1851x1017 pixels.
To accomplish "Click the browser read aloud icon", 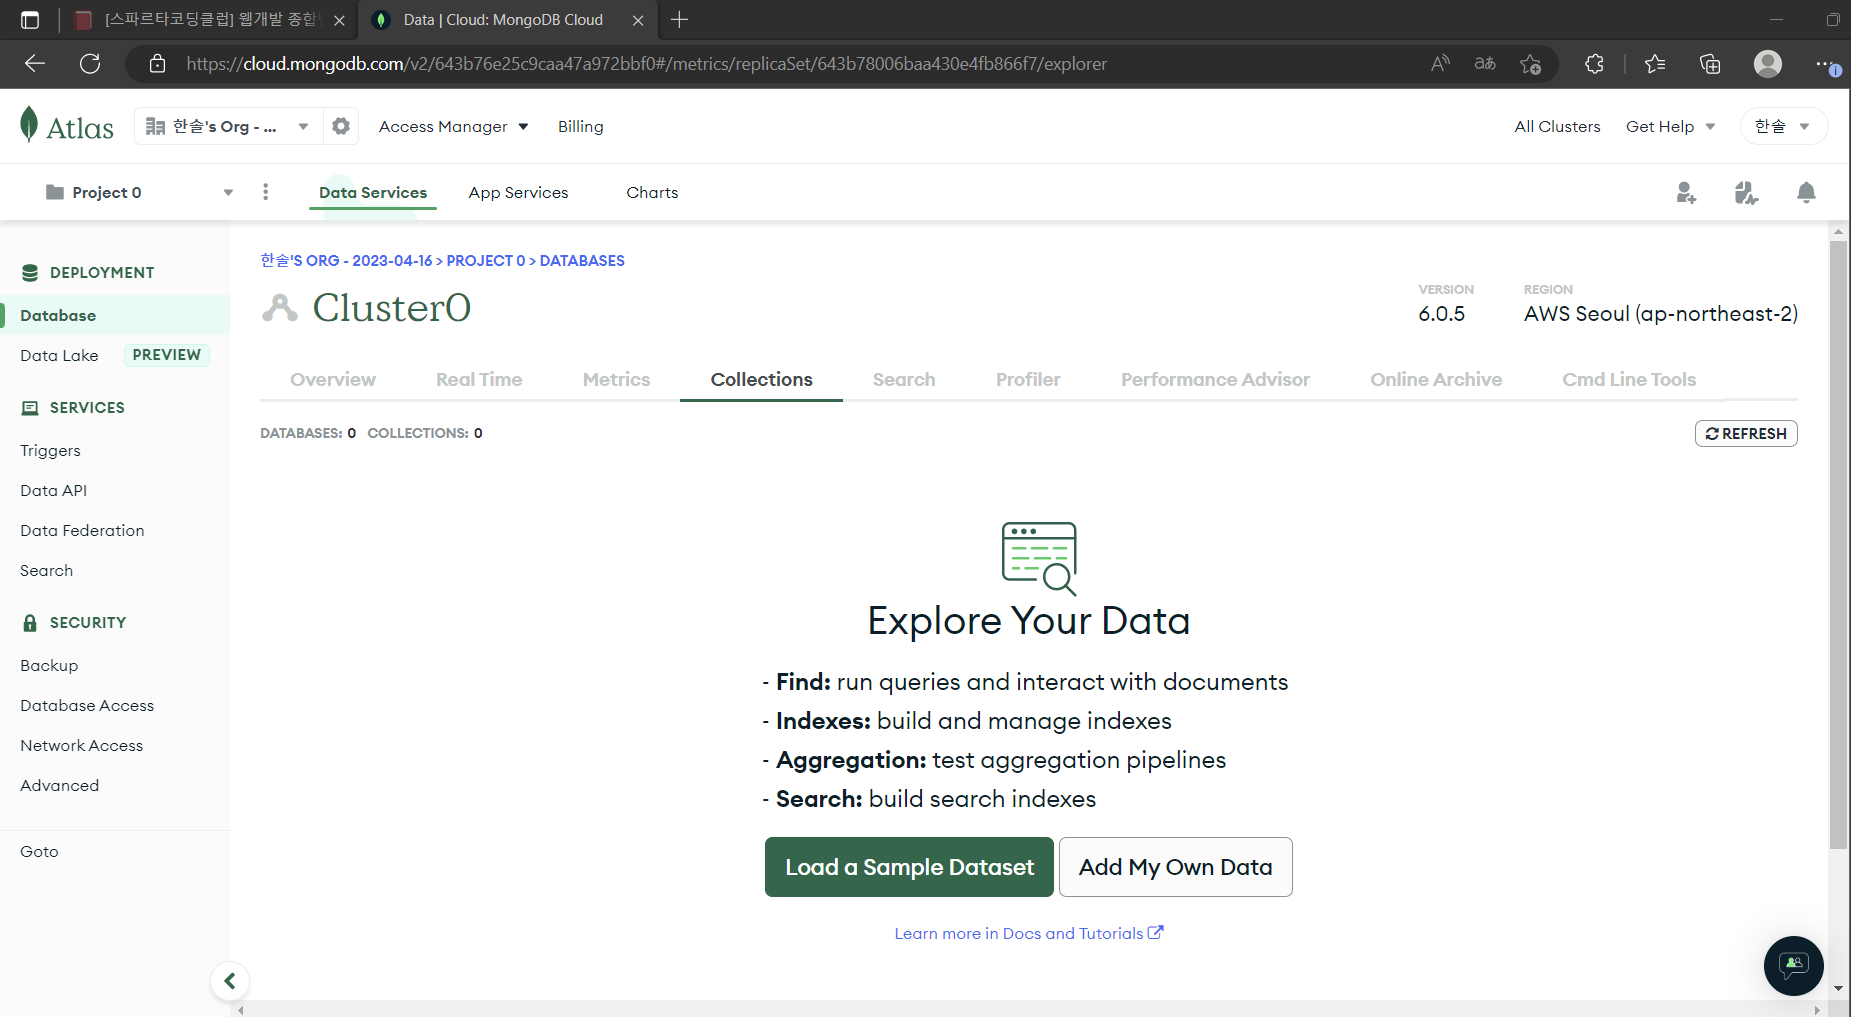I will [x=1440, y=64].
